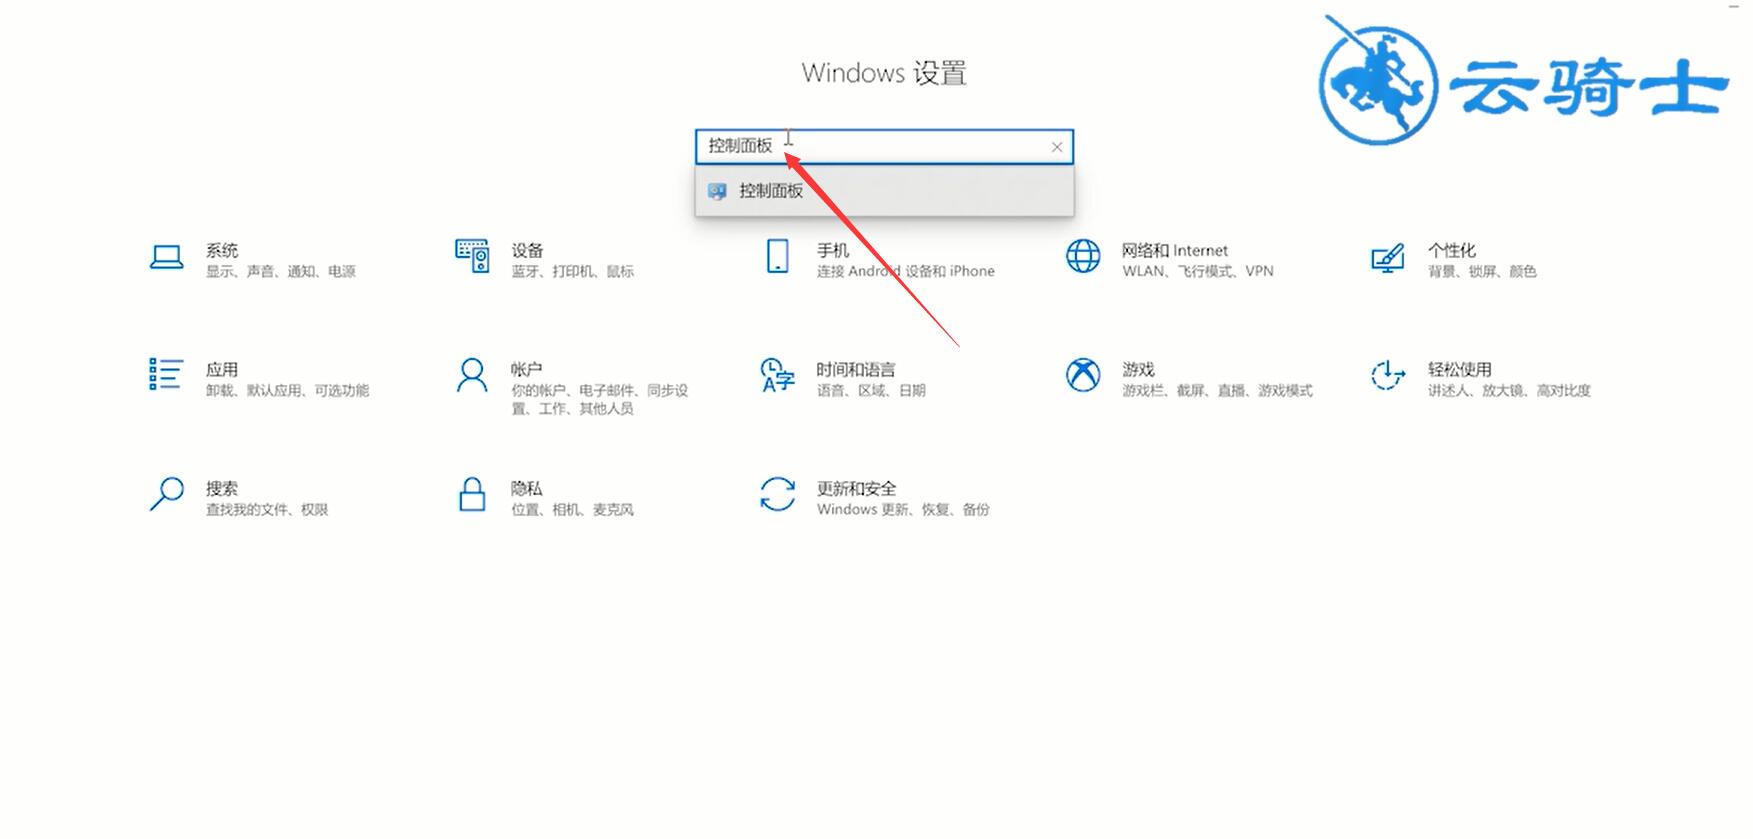
Task: Open the Search magnifier icon
Action: [166, 494]
